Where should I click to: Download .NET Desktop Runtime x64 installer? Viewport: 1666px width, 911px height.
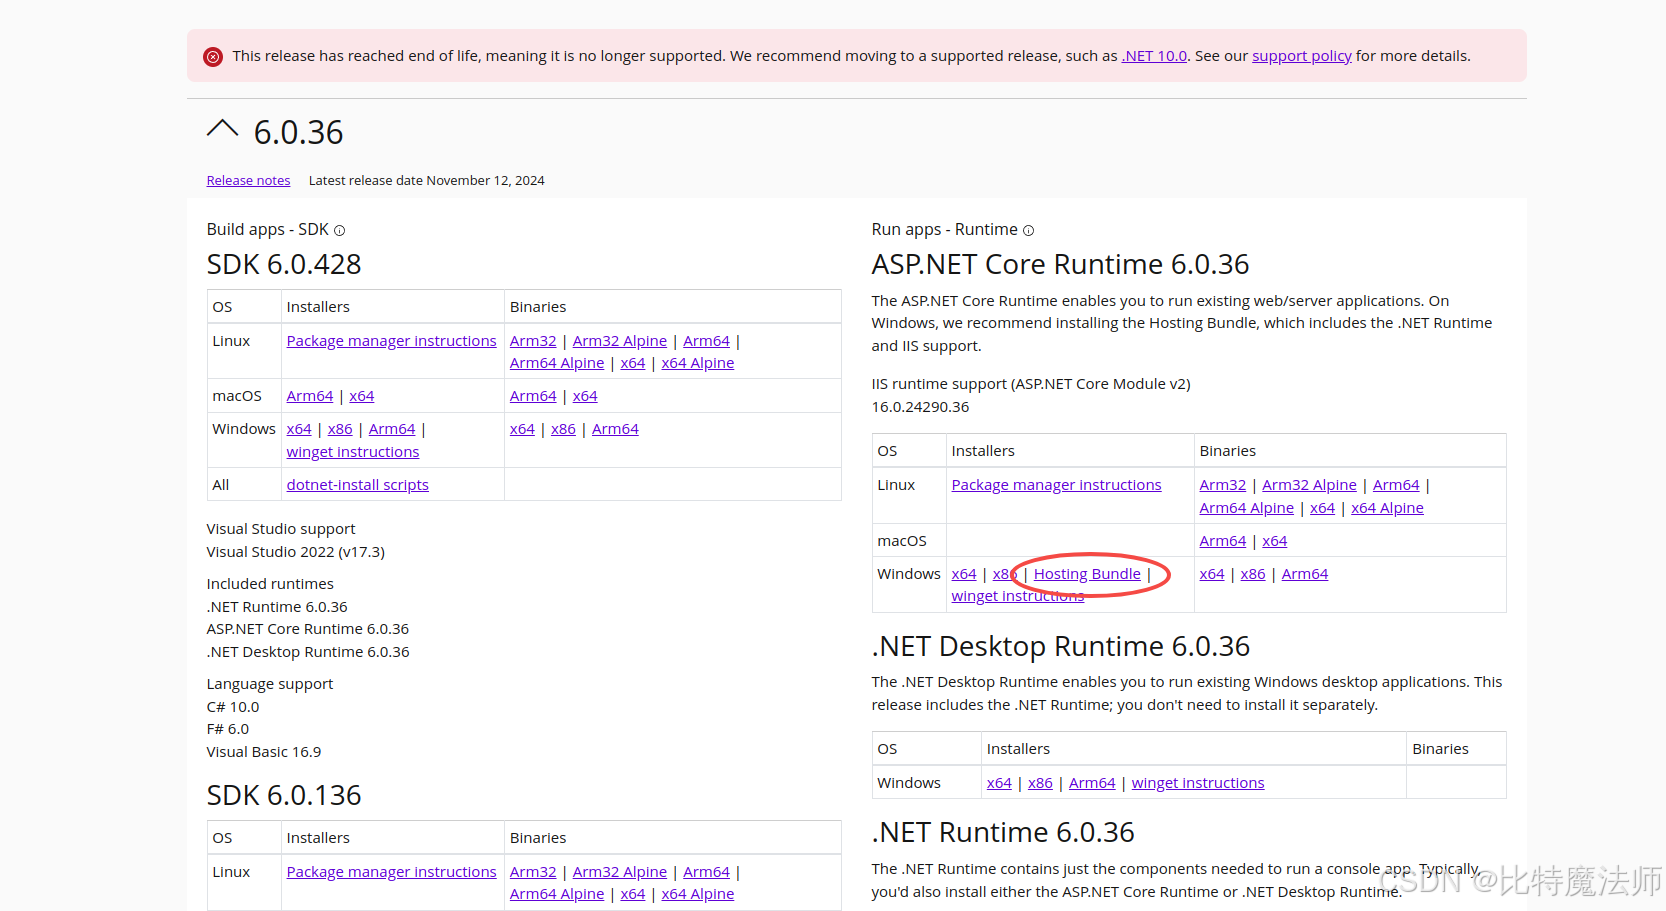999,783
